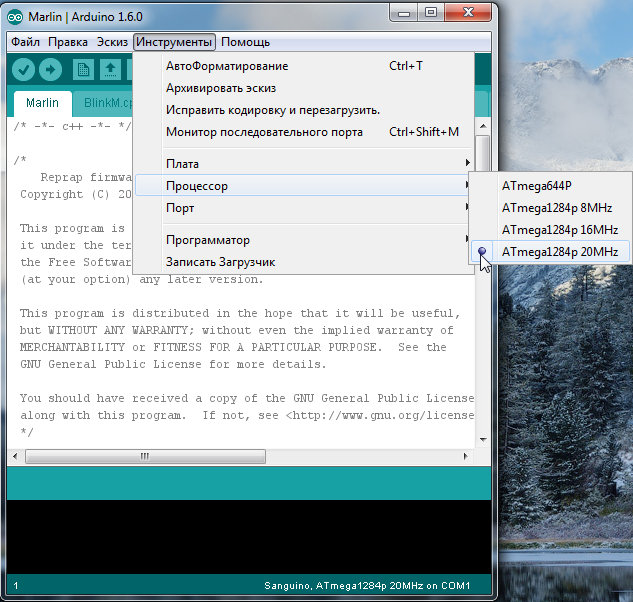Pick the ATmega644P processor
The height and width of the screenshot is (602, 633).
[543, 185]
